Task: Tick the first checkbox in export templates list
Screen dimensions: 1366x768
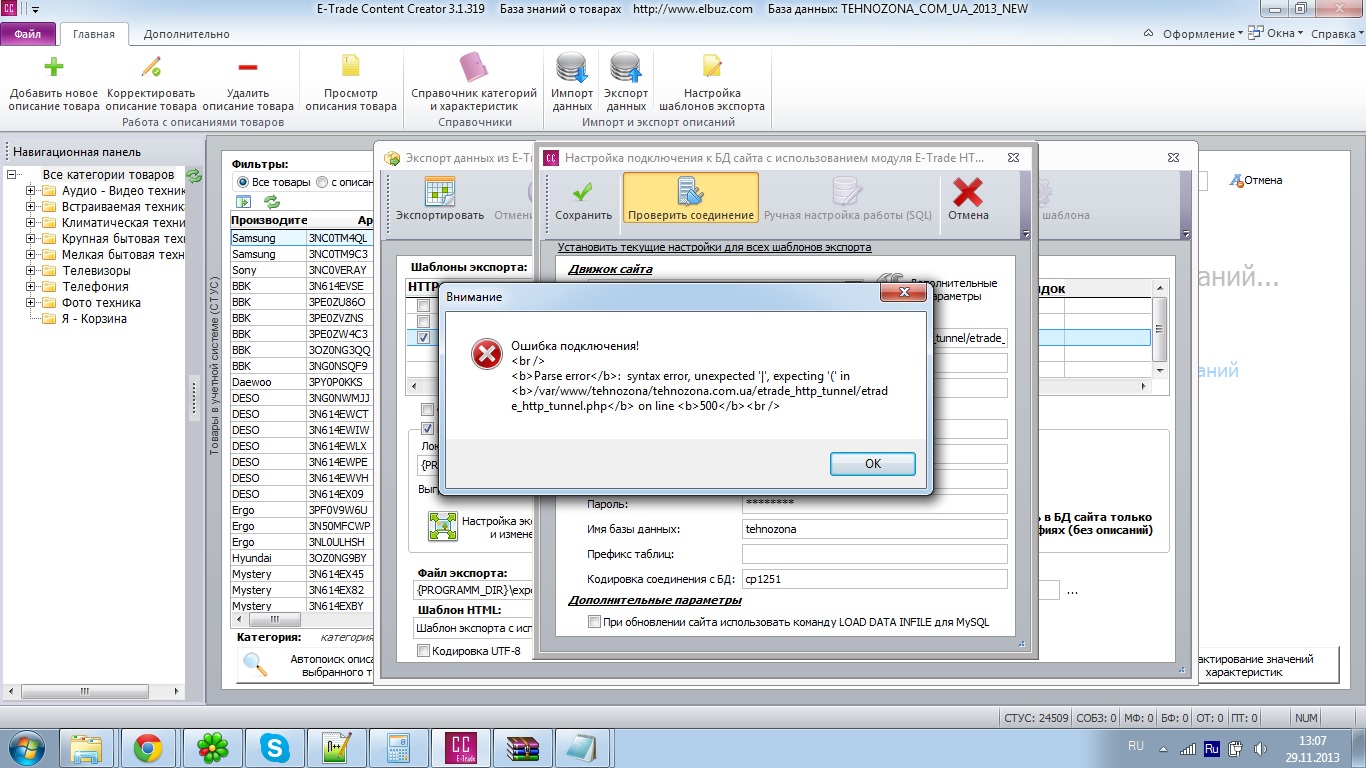Action: [424, 305]
